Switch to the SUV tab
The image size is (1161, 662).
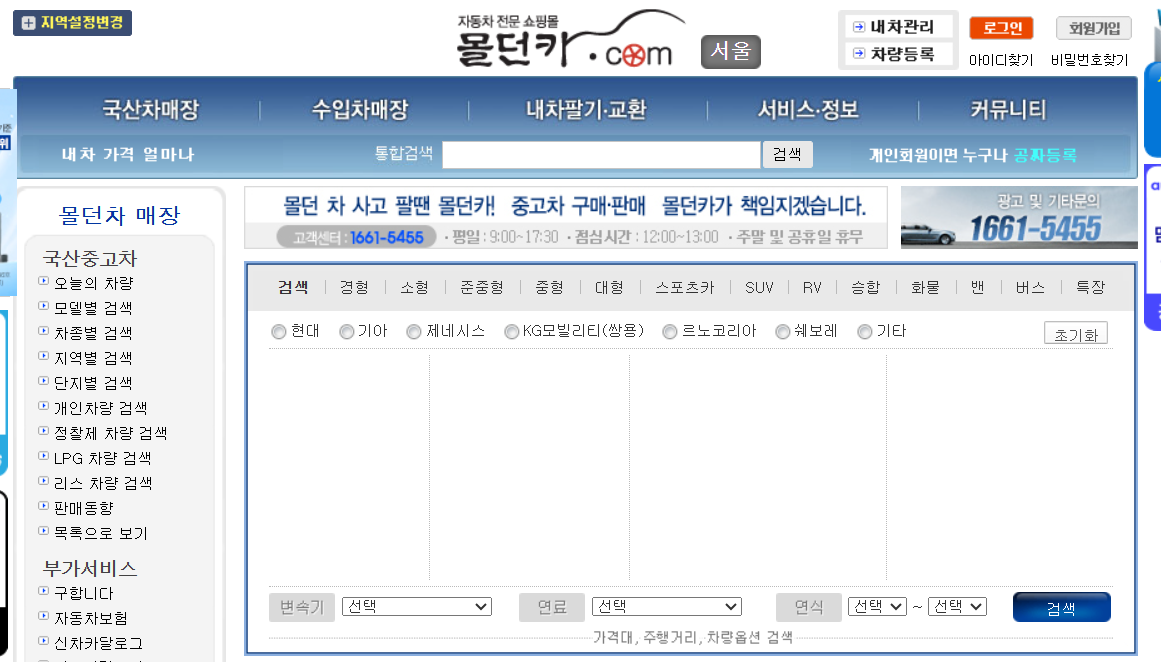760,287
